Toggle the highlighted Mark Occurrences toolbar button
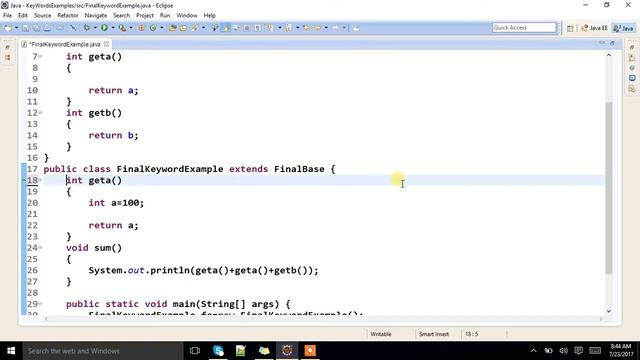This screenshot has height=360, width=640. click(x=226, y=28)
